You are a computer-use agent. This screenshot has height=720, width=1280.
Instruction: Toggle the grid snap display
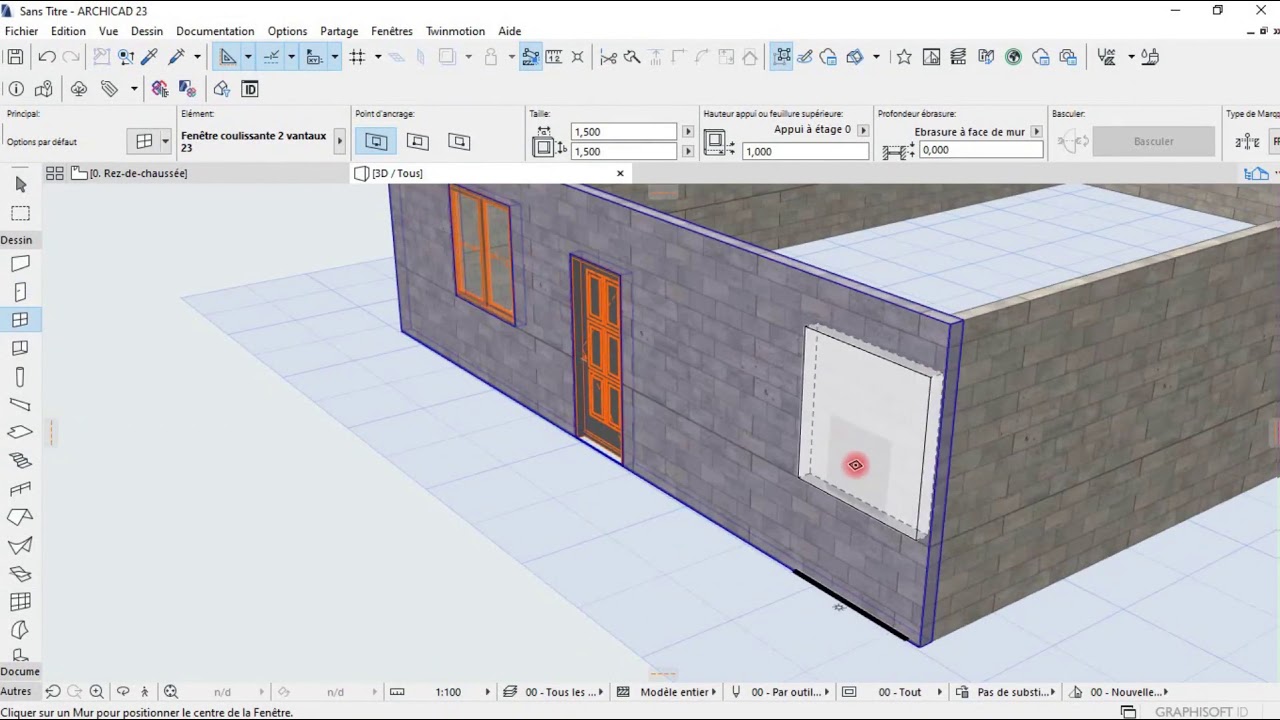[357, 57]
